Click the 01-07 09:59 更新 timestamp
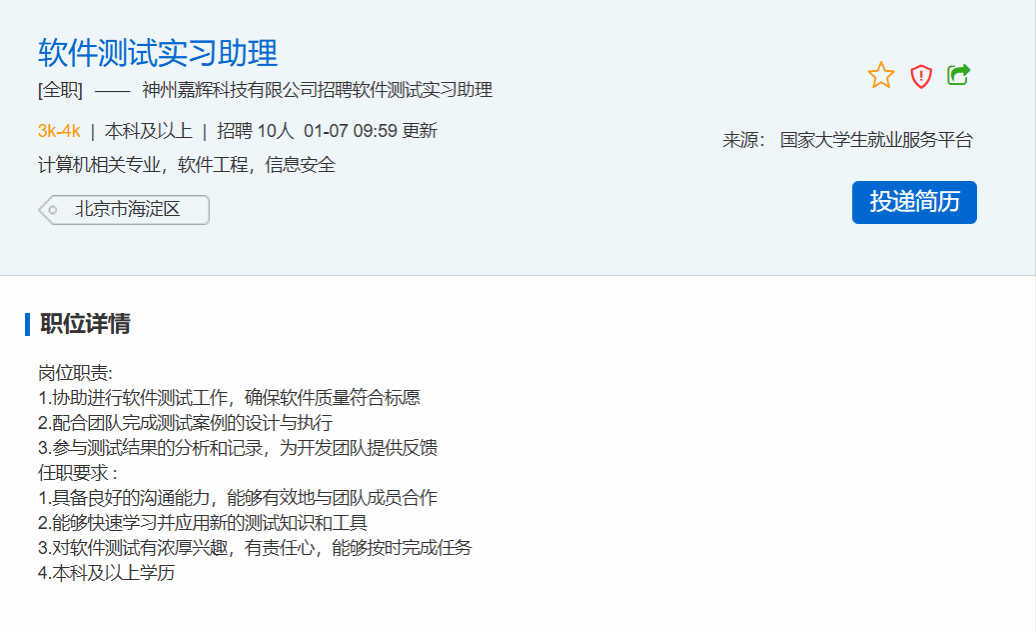Image resolution: width=1036 pixels, height=632 pixels. coord(370,131)
